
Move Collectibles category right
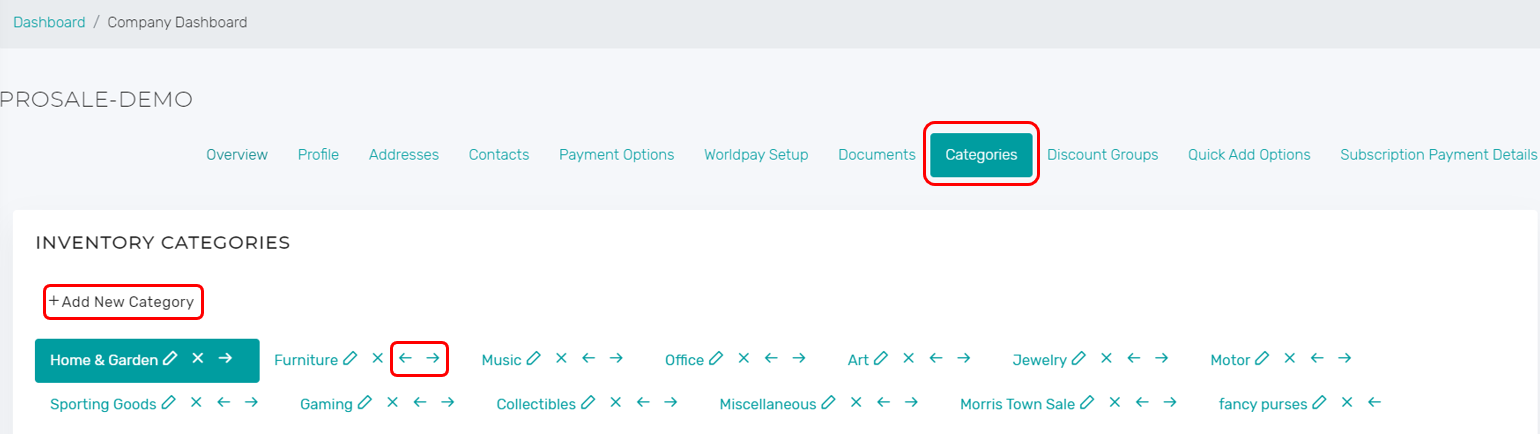670,402
